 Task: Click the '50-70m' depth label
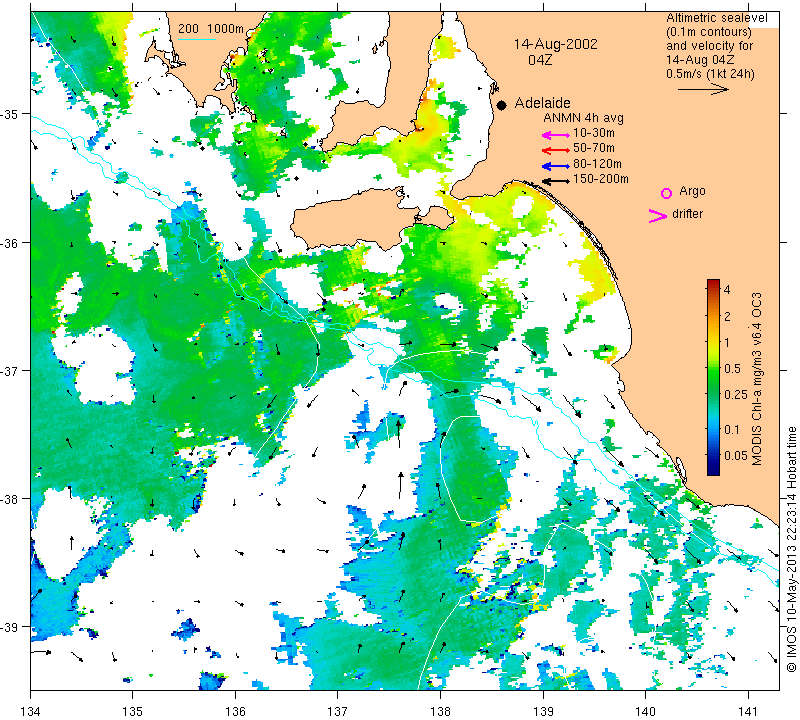coord(594,148)
